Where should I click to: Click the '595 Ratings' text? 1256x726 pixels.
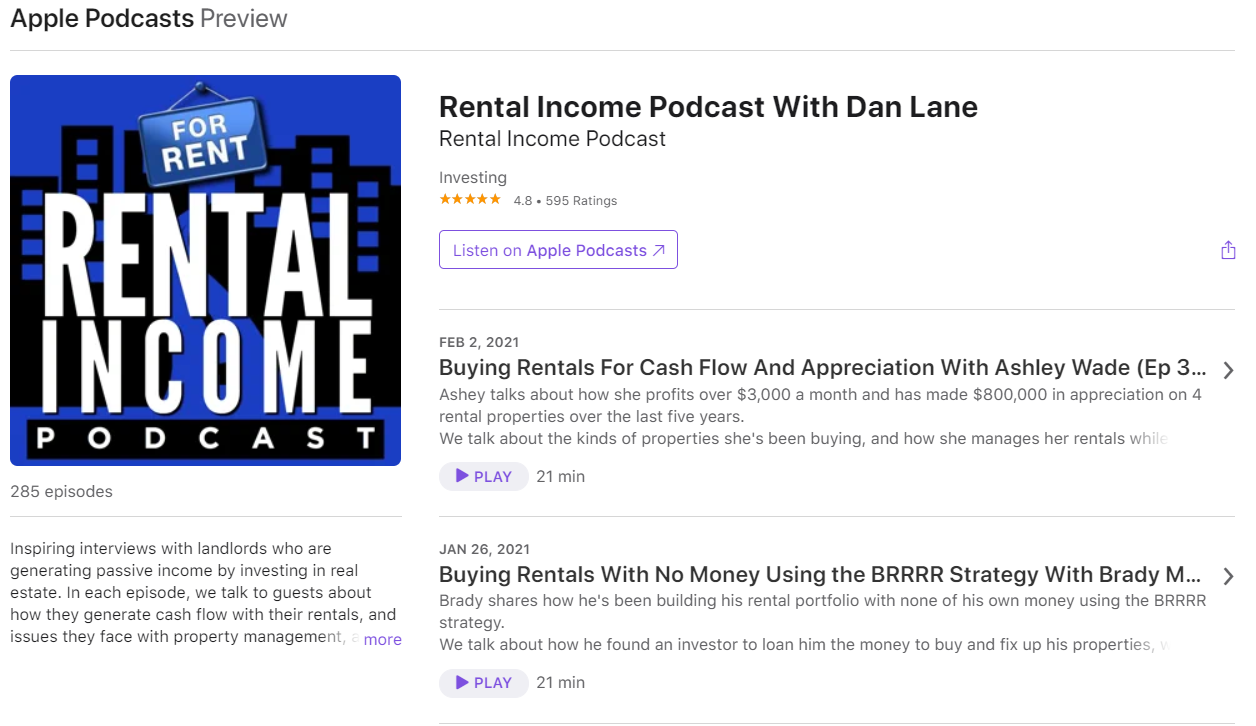coord(581,201)
